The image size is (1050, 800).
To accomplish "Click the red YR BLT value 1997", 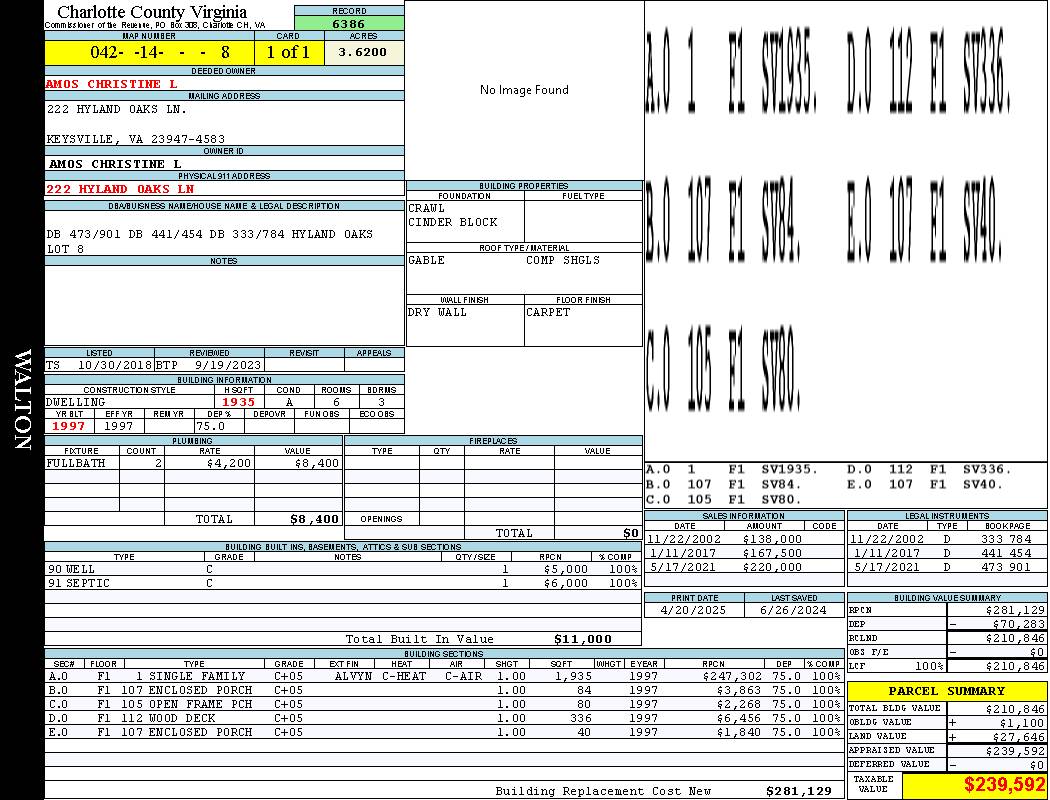I will (x=68, y=426).
